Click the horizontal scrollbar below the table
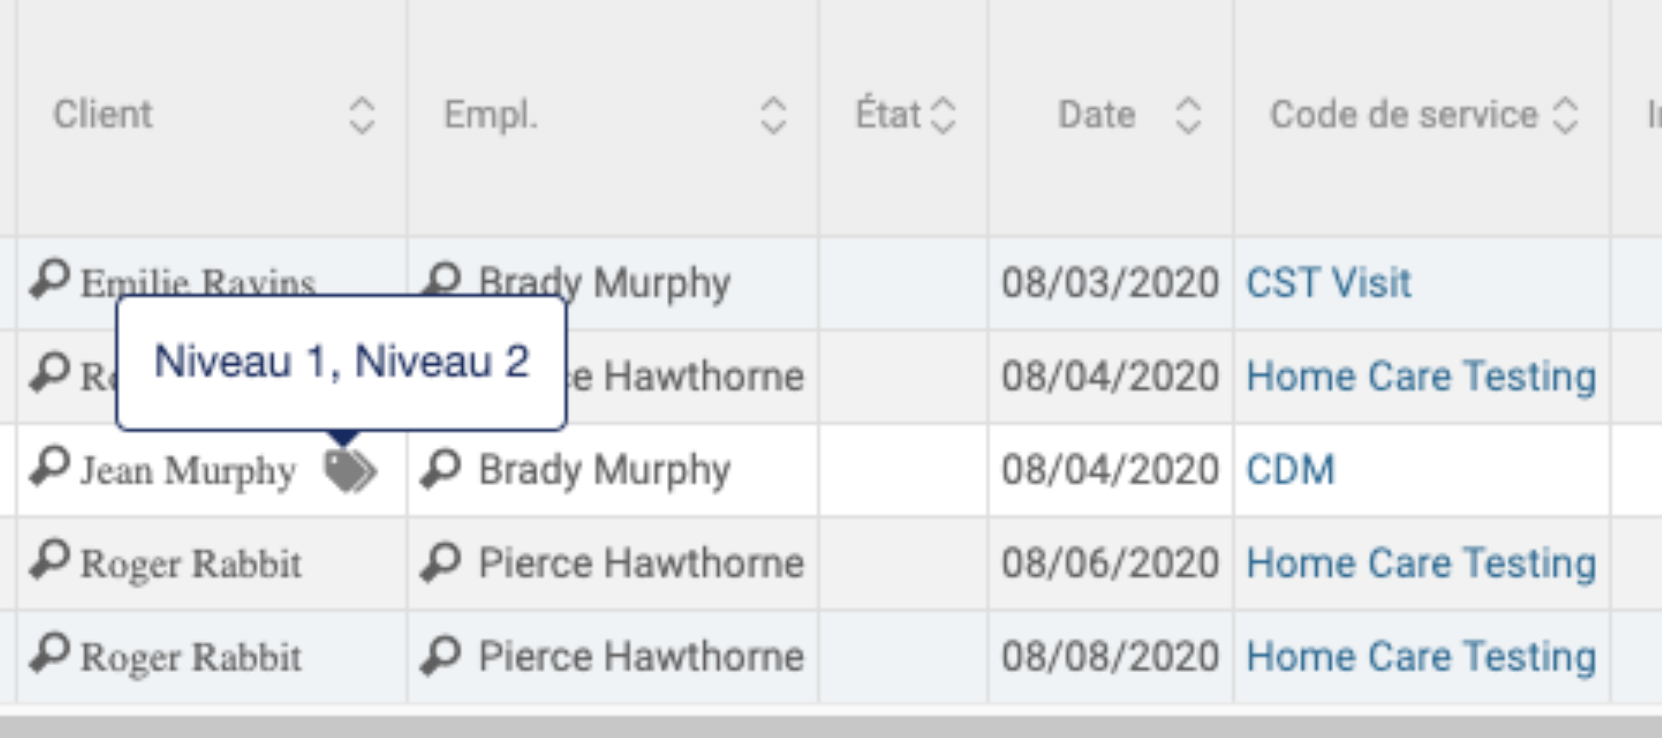This screenshot has width=1662, height=738. (x=831, y=726)
